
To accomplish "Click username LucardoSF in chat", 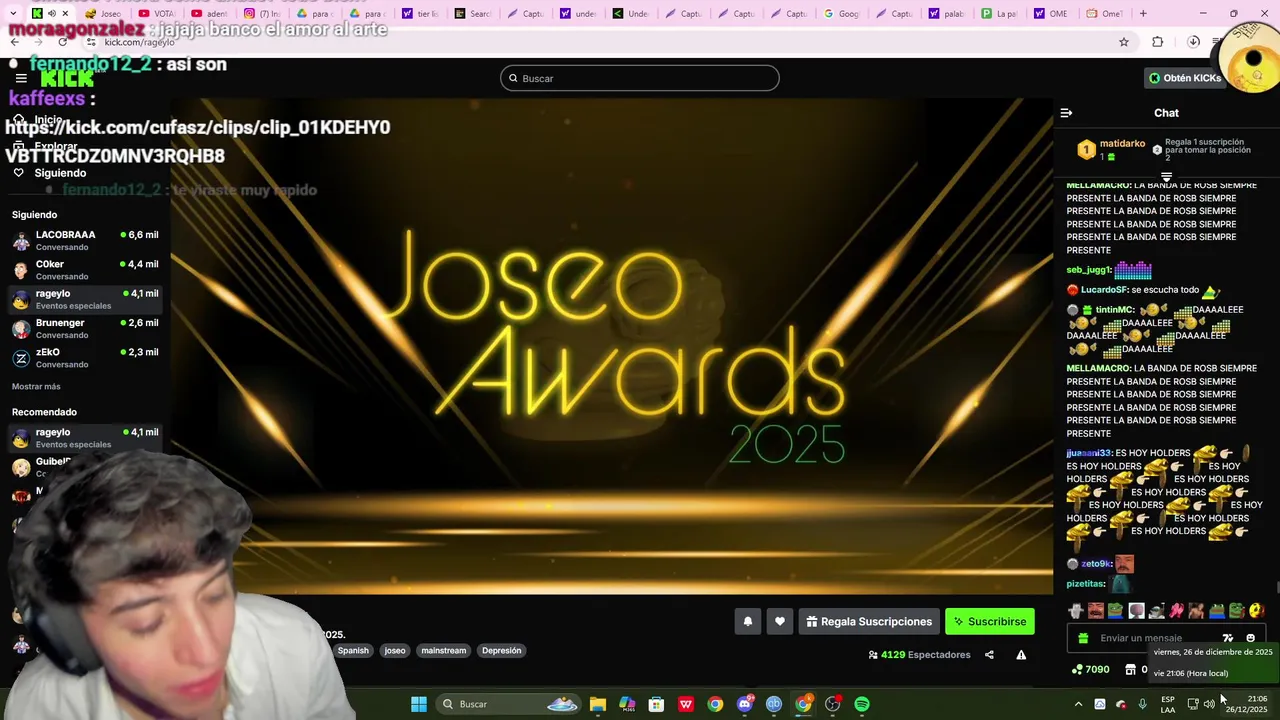I will pos(1103,290).
